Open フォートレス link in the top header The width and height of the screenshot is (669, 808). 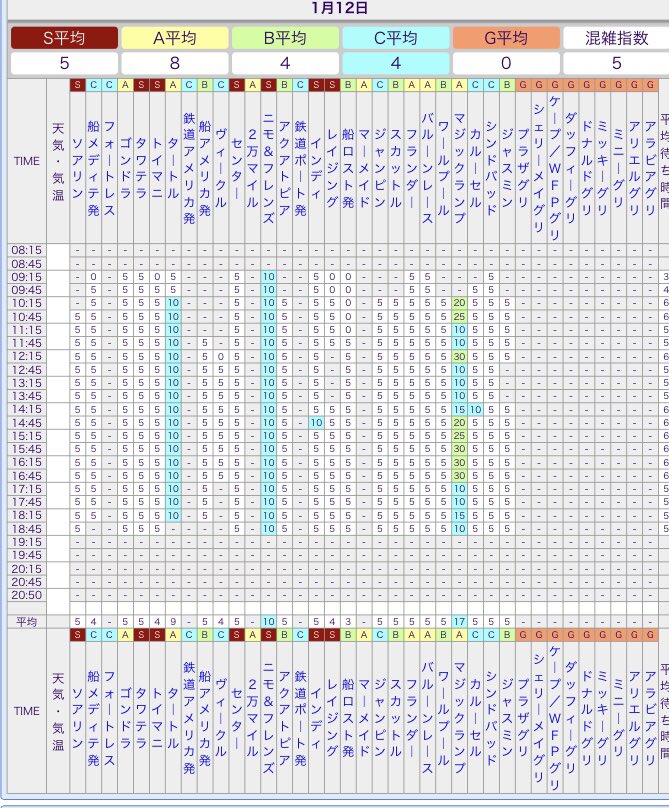109,168
